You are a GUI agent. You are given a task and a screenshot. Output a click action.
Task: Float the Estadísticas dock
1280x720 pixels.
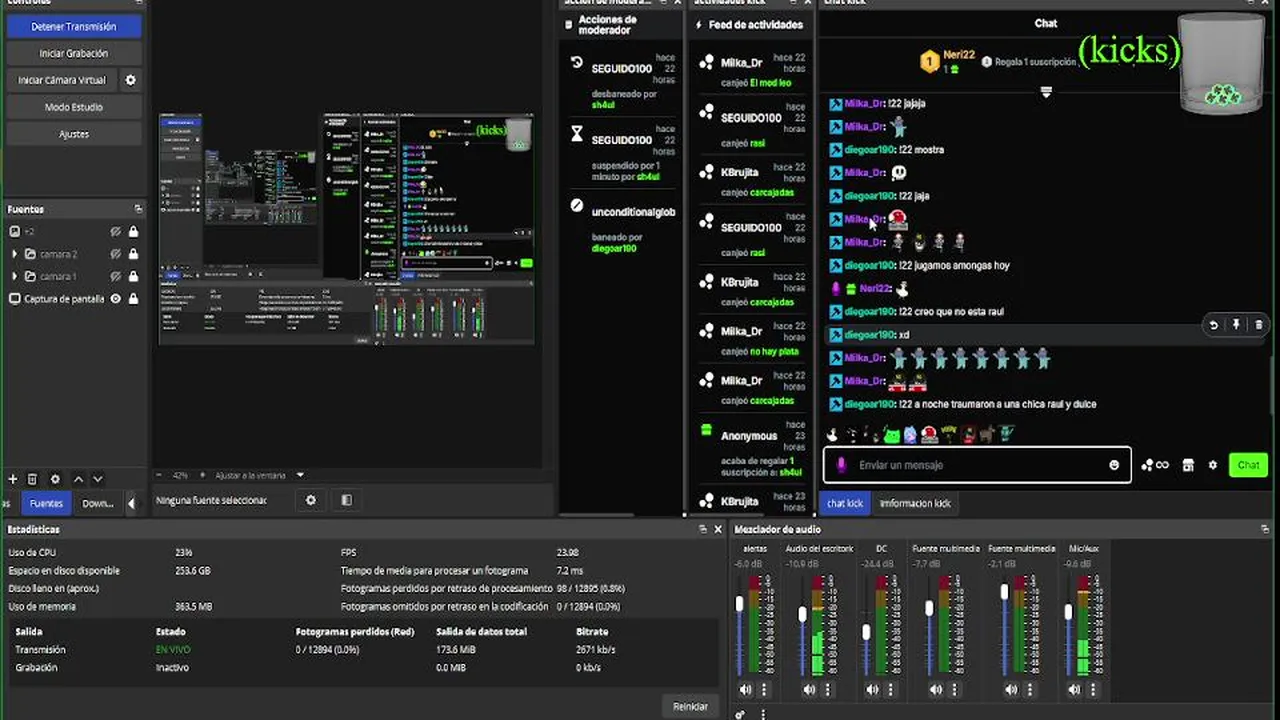(x=705, y=529)
